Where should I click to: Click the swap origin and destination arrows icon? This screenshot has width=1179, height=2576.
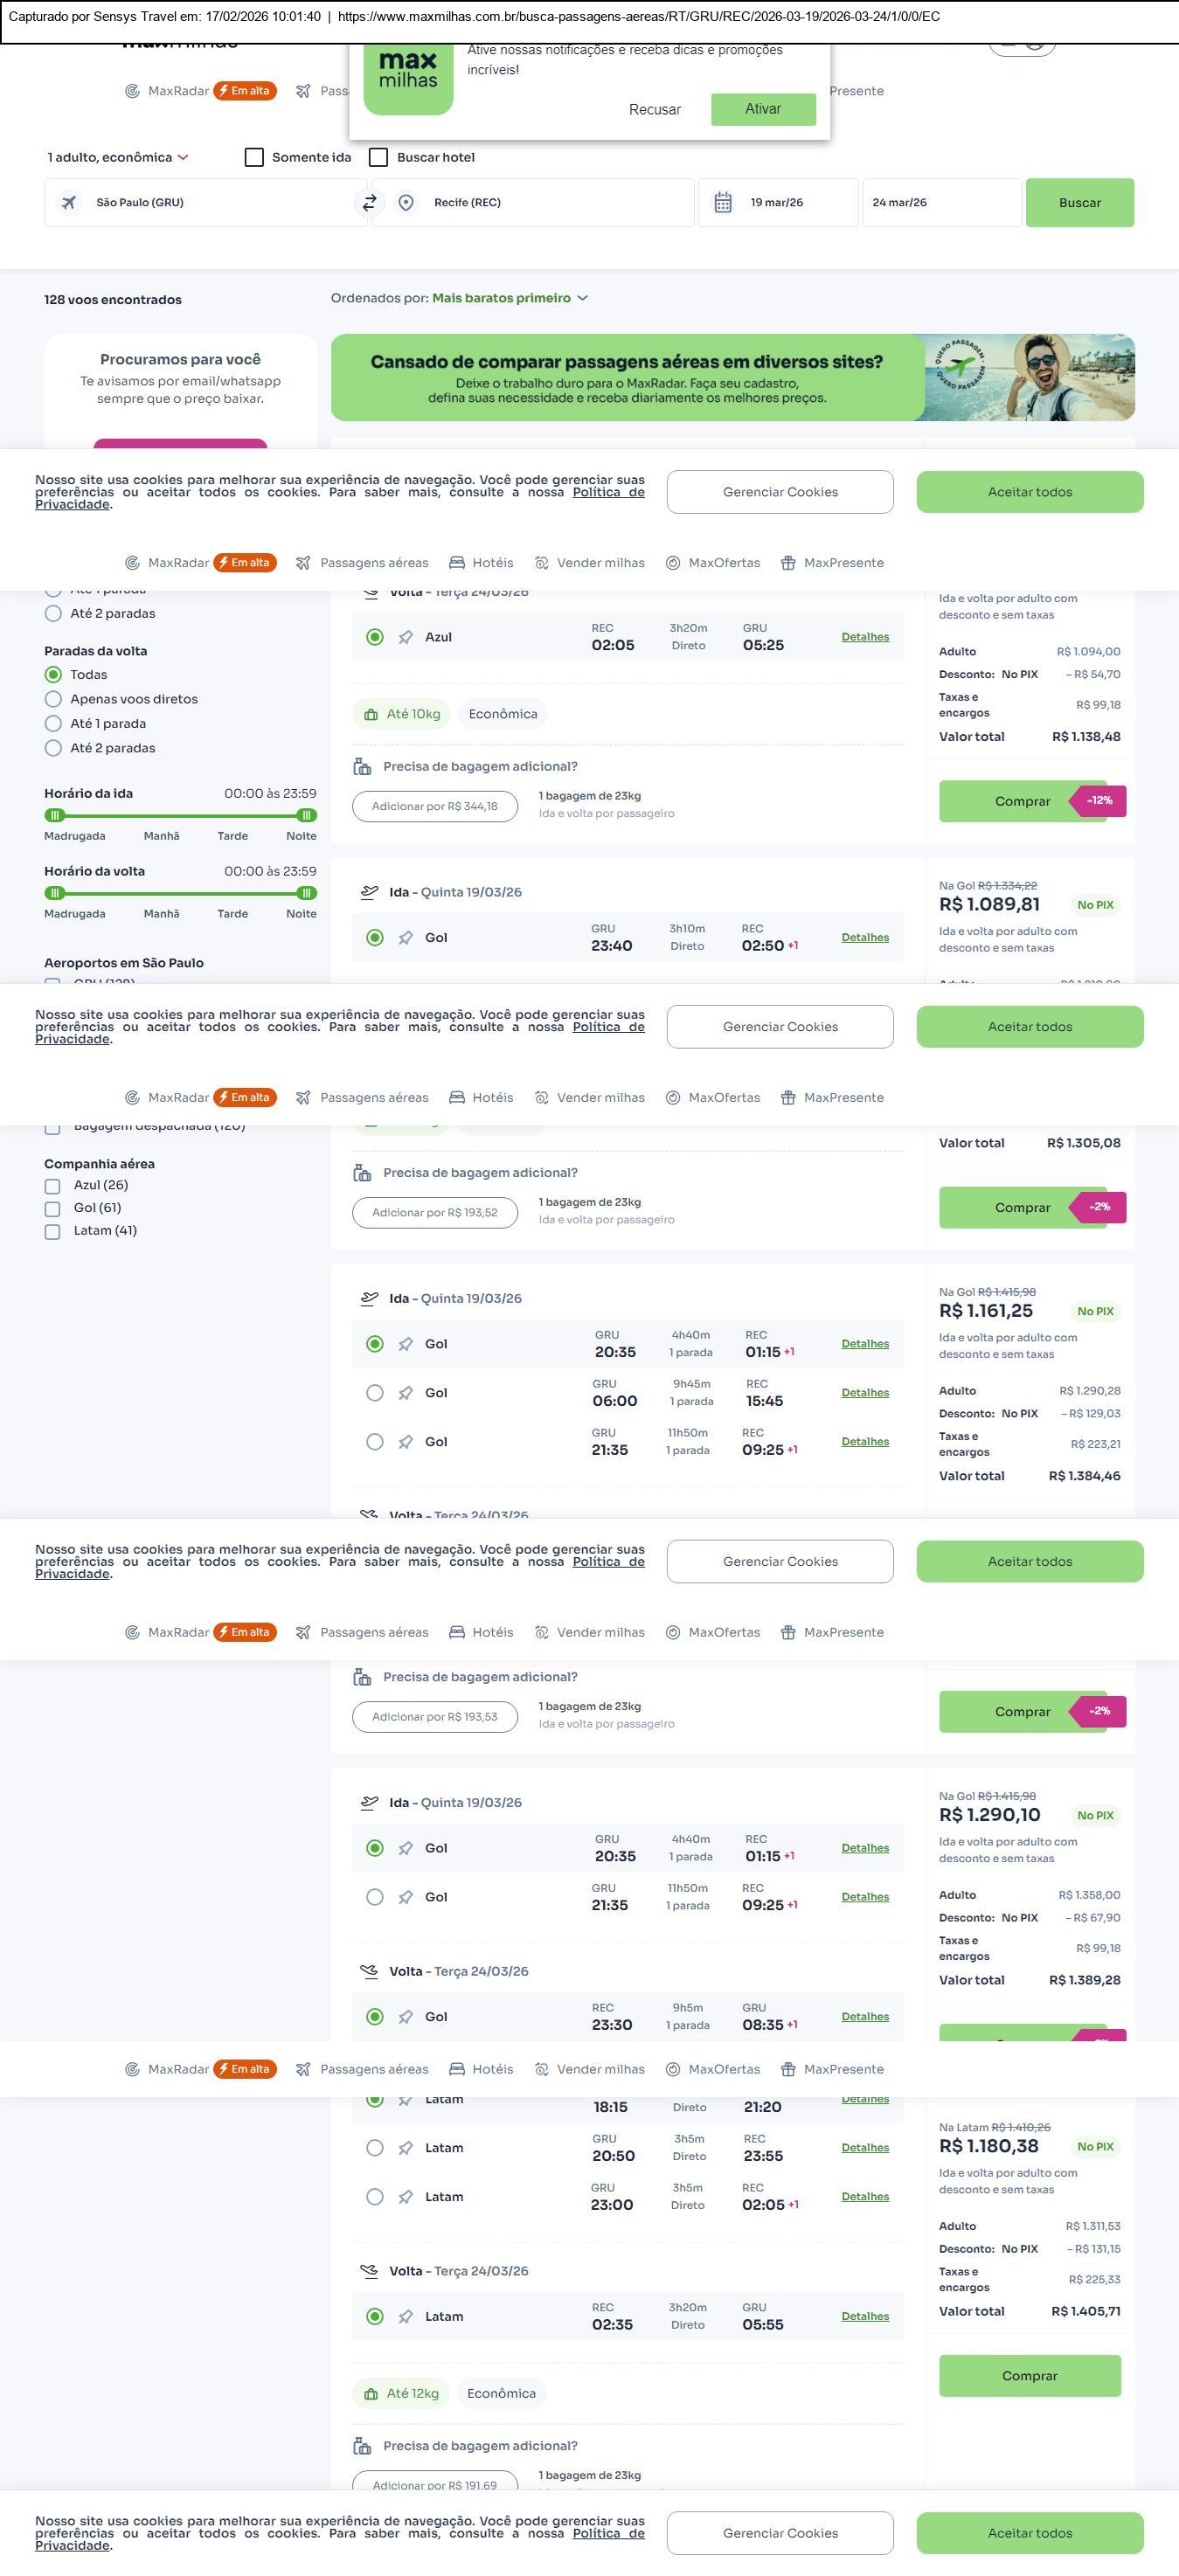point(369,203)
